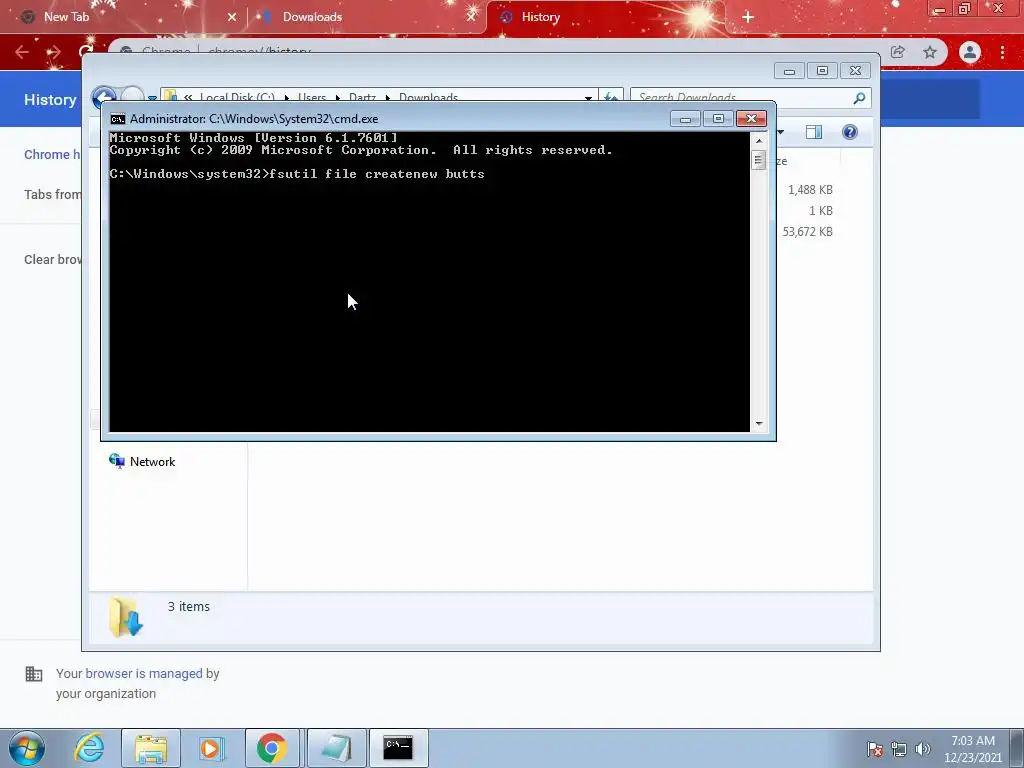
Task: Close the New Tab browser tab
Action: (x=232, y=17)
